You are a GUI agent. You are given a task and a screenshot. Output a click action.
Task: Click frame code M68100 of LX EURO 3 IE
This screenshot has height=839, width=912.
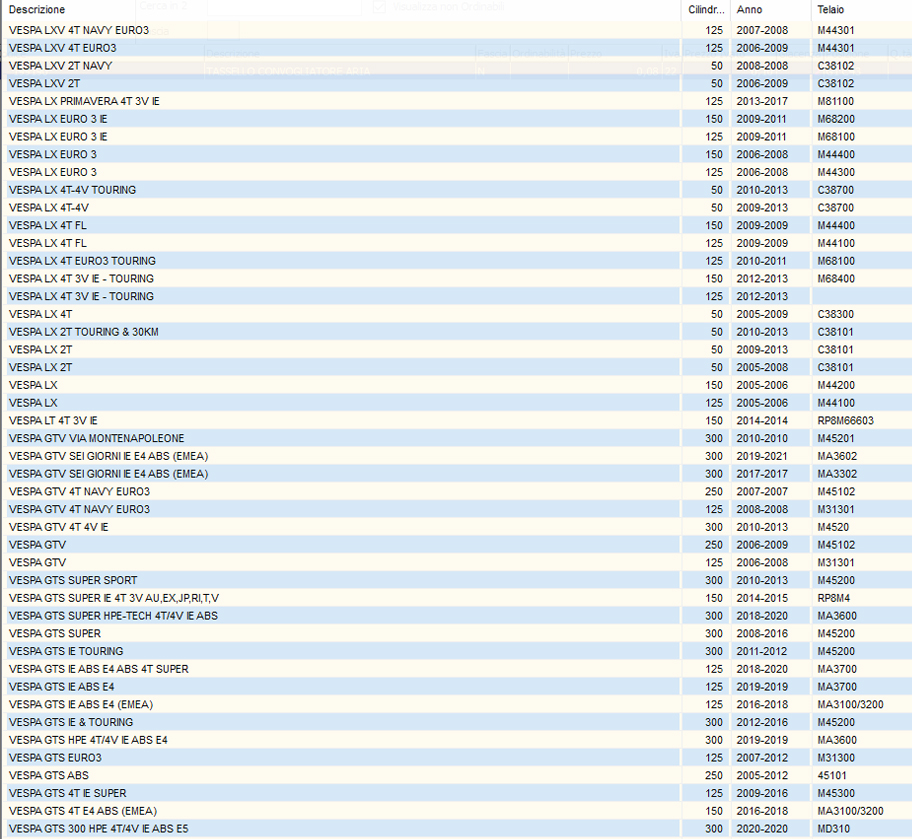[x=836, y=137]
